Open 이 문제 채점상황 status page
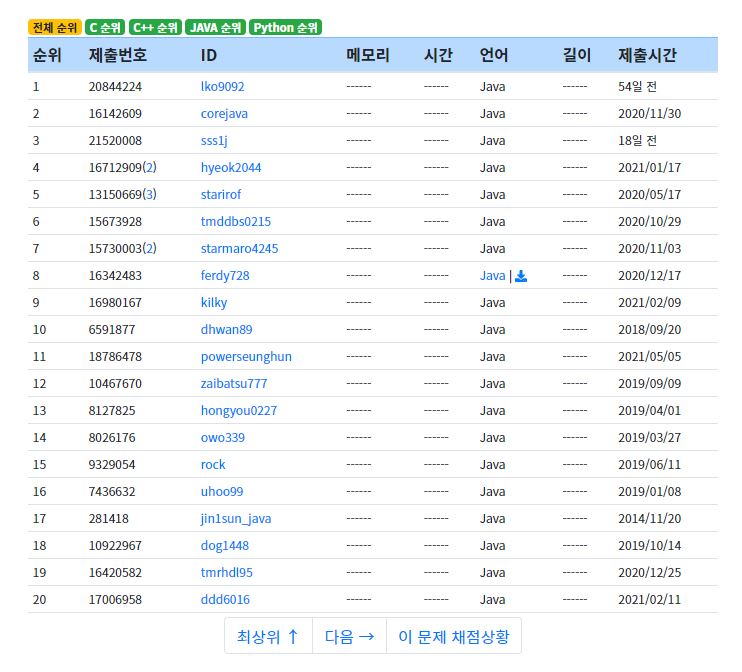Viewport: 742px width, 672px height. click(x=454, y=637)
